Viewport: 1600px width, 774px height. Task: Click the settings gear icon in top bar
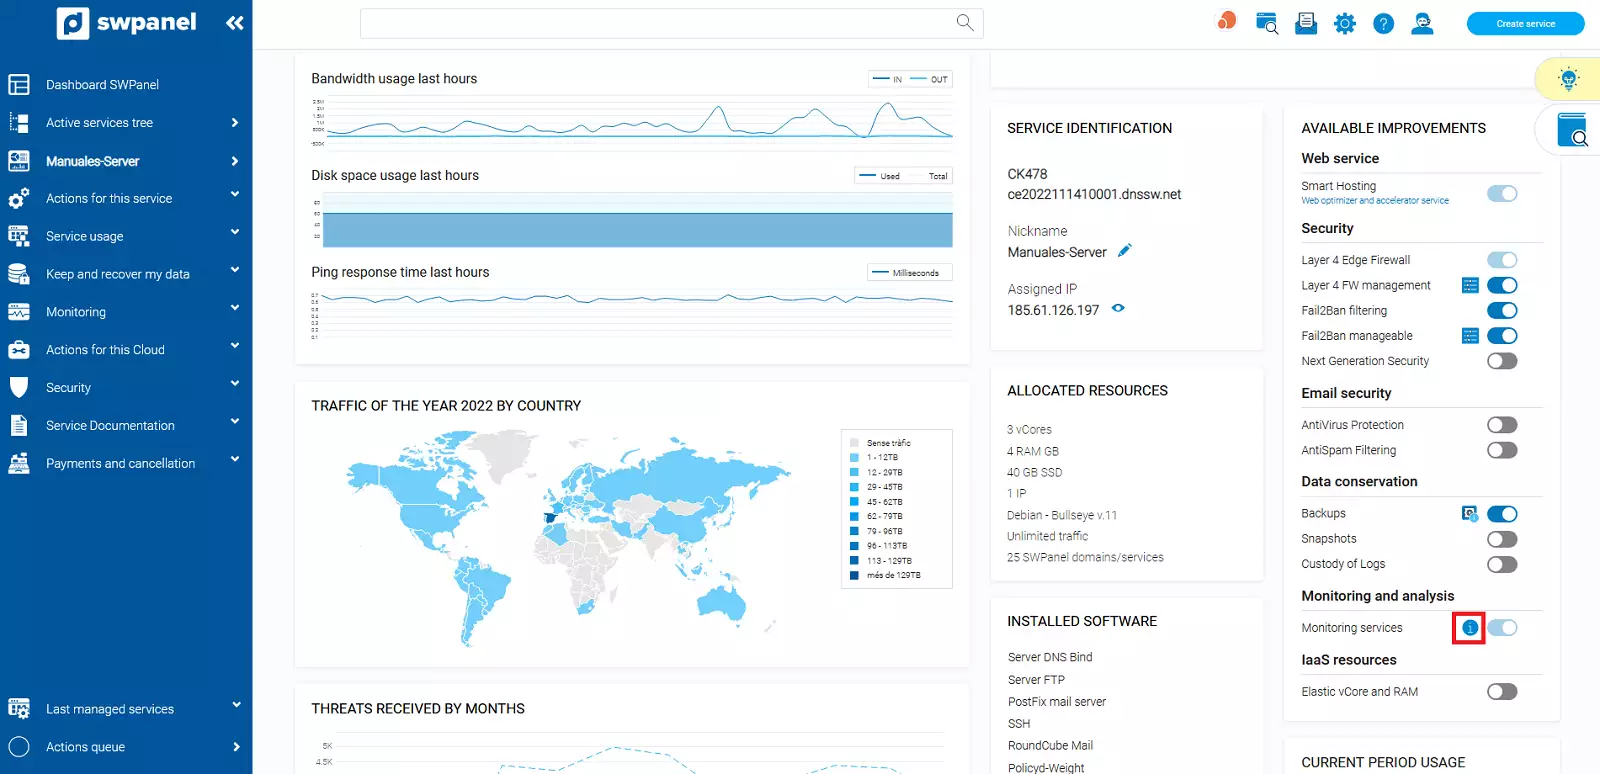1345,24
